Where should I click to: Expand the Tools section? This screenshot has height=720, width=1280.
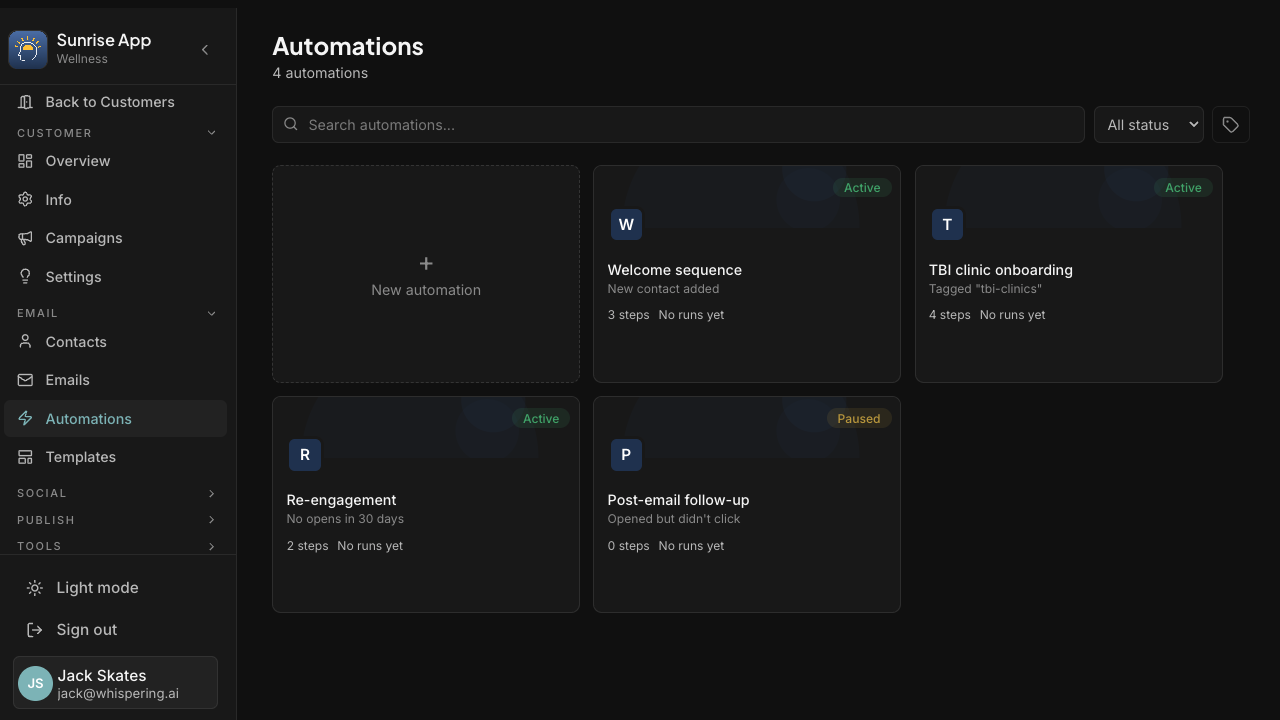coord(116,546)
